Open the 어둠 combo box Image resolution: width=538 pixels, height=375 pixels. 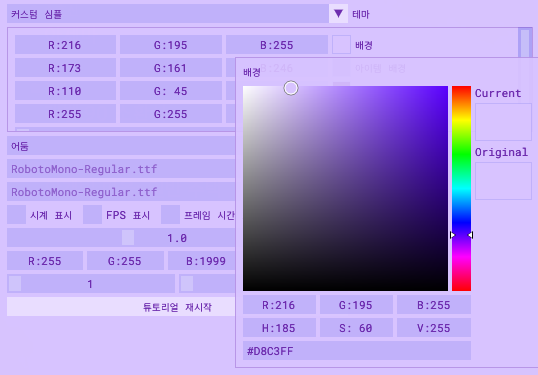pos(121,145)
